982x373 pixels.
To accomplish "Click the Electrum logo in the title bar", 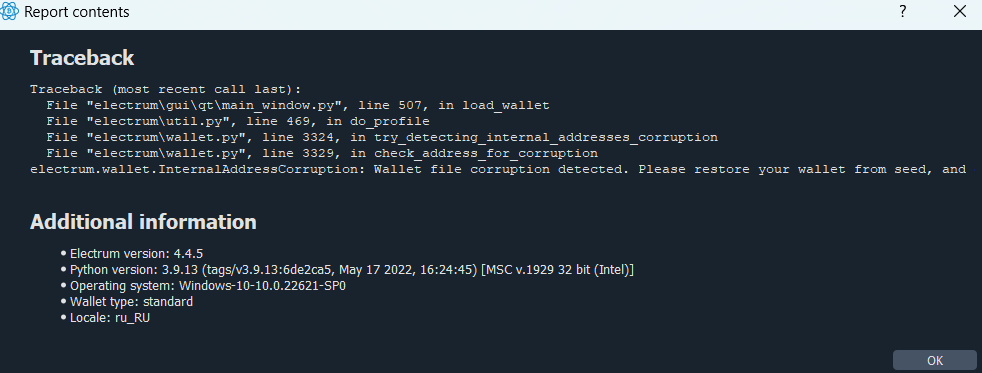I will click(9, 11).
